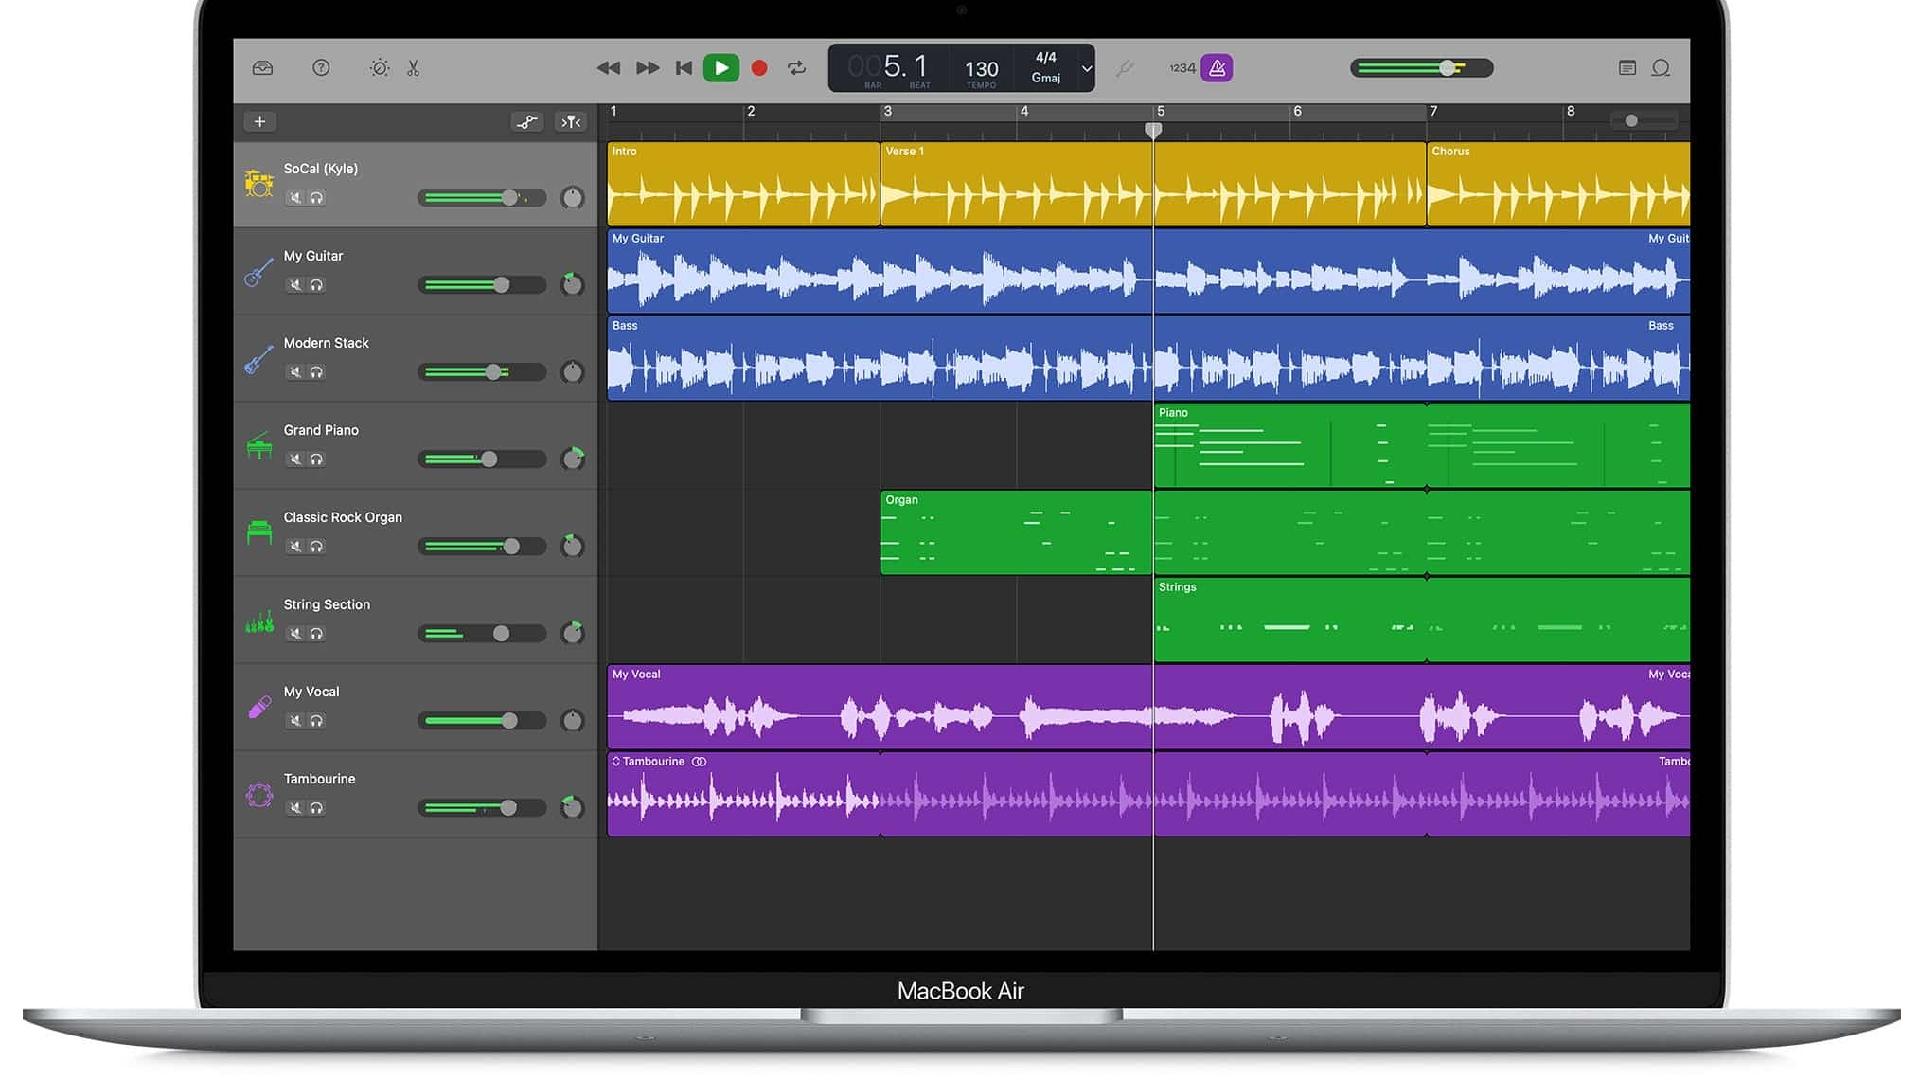Open the 4/4 Gmaj signature menu
Image resolution: width=1920 pixels, height=1080 pixels.
click(1046, 67)
